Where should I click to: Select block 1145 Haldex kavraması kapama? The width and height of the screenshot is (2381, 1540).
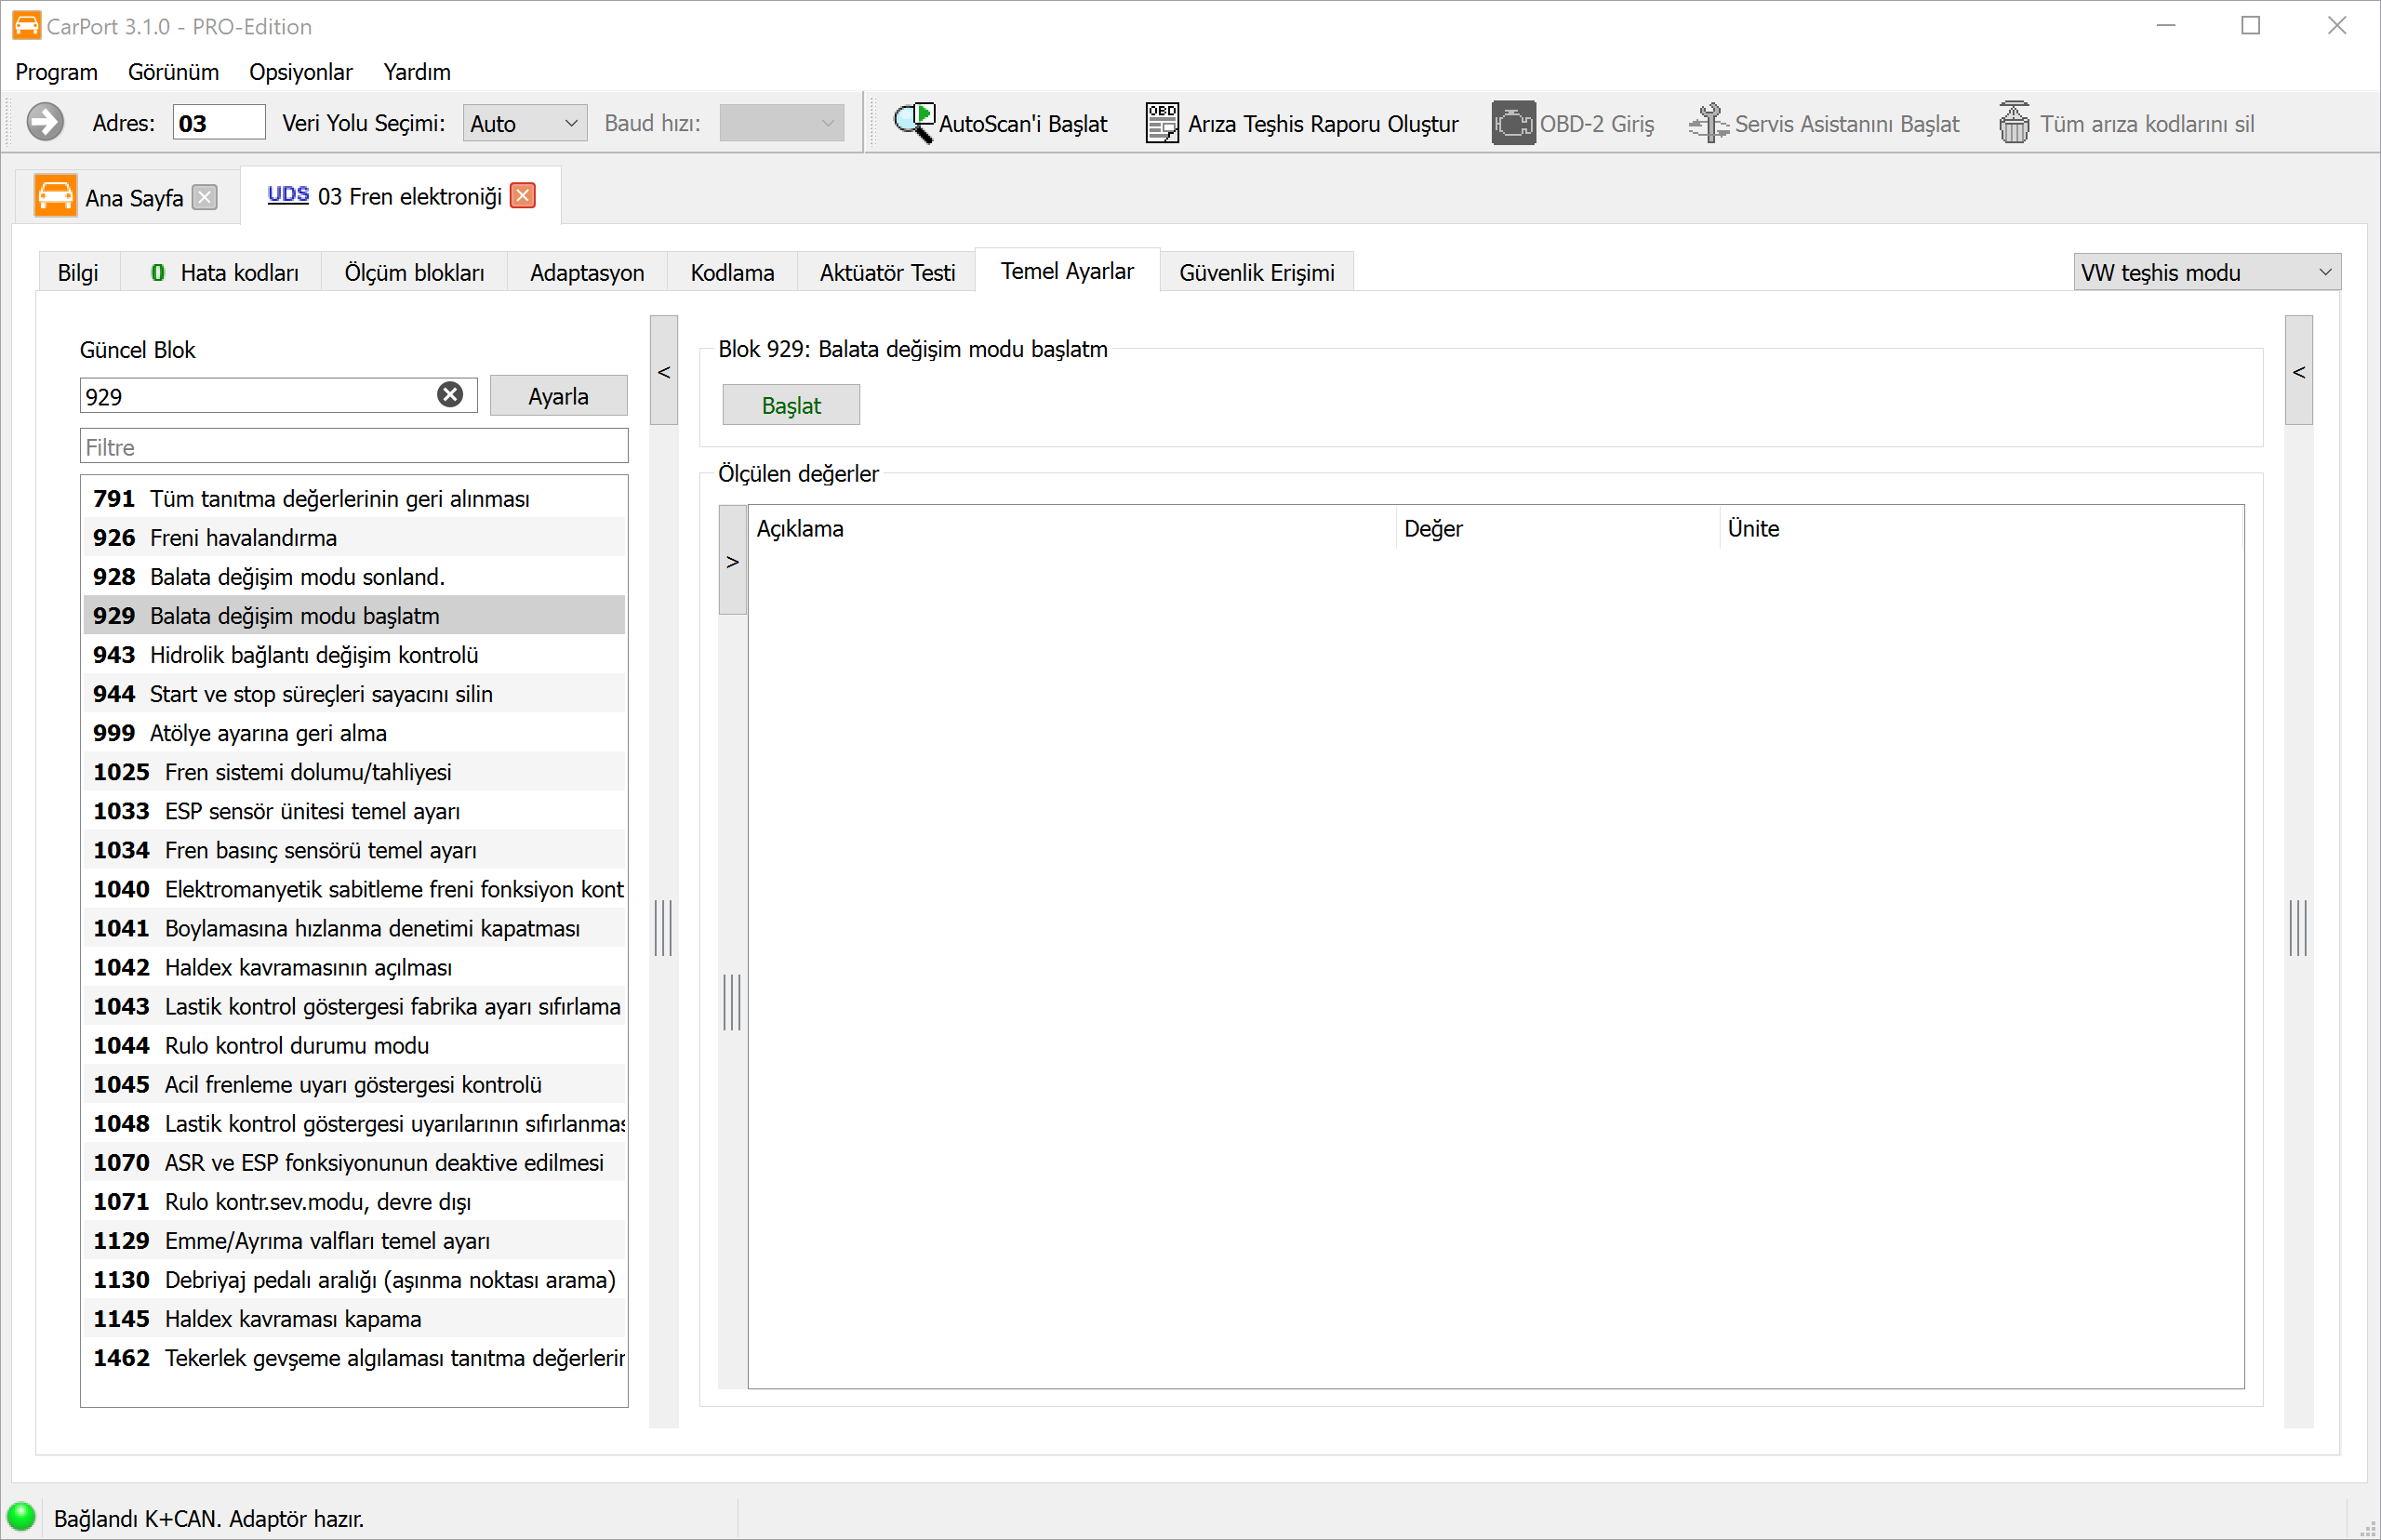tap(355, 1318)
